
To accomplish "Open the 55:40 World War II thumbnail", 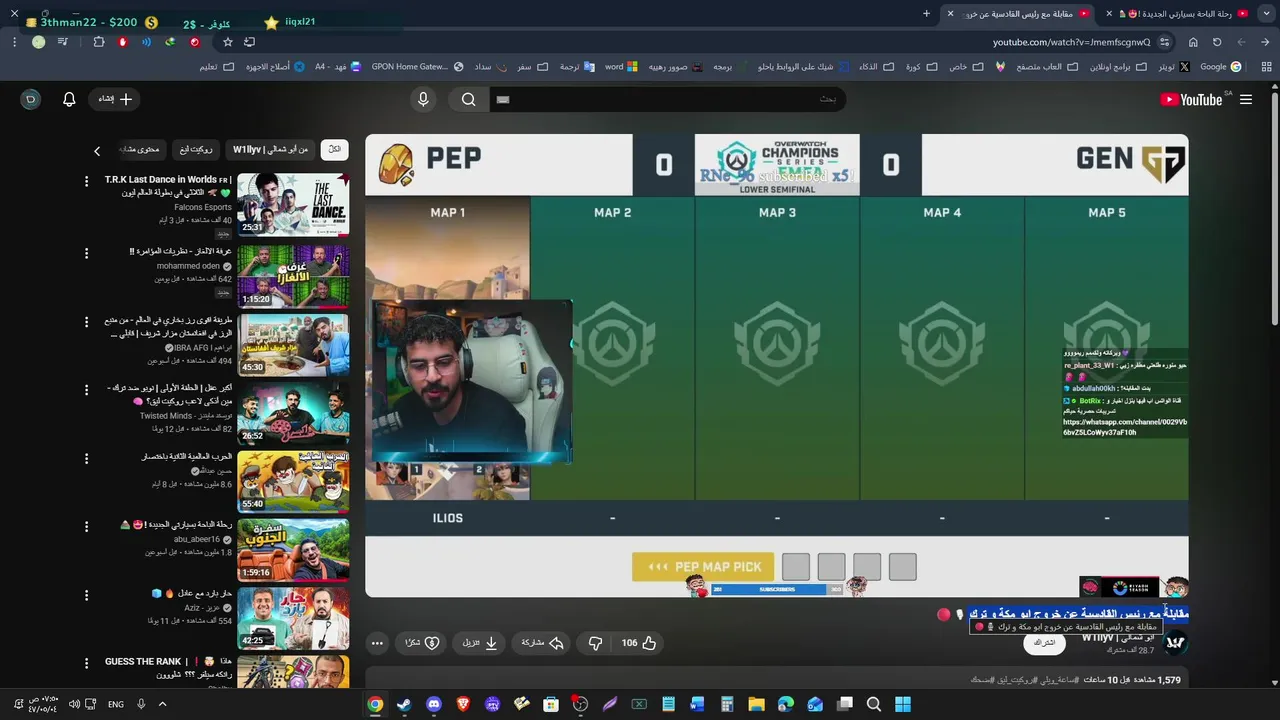I will [293, 481].
